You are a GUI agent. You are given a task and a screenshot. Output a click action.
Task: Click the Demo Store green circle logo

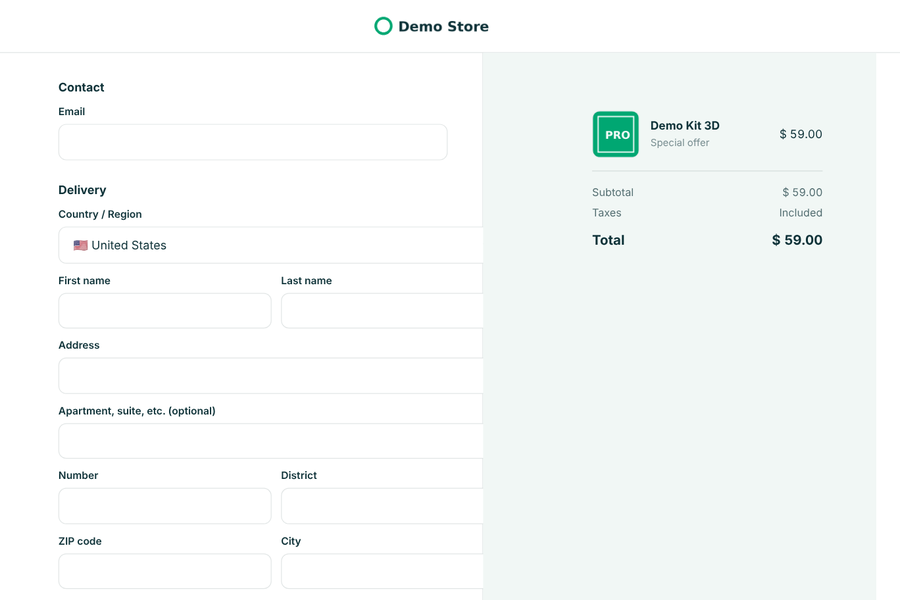(x=383, y=26)
